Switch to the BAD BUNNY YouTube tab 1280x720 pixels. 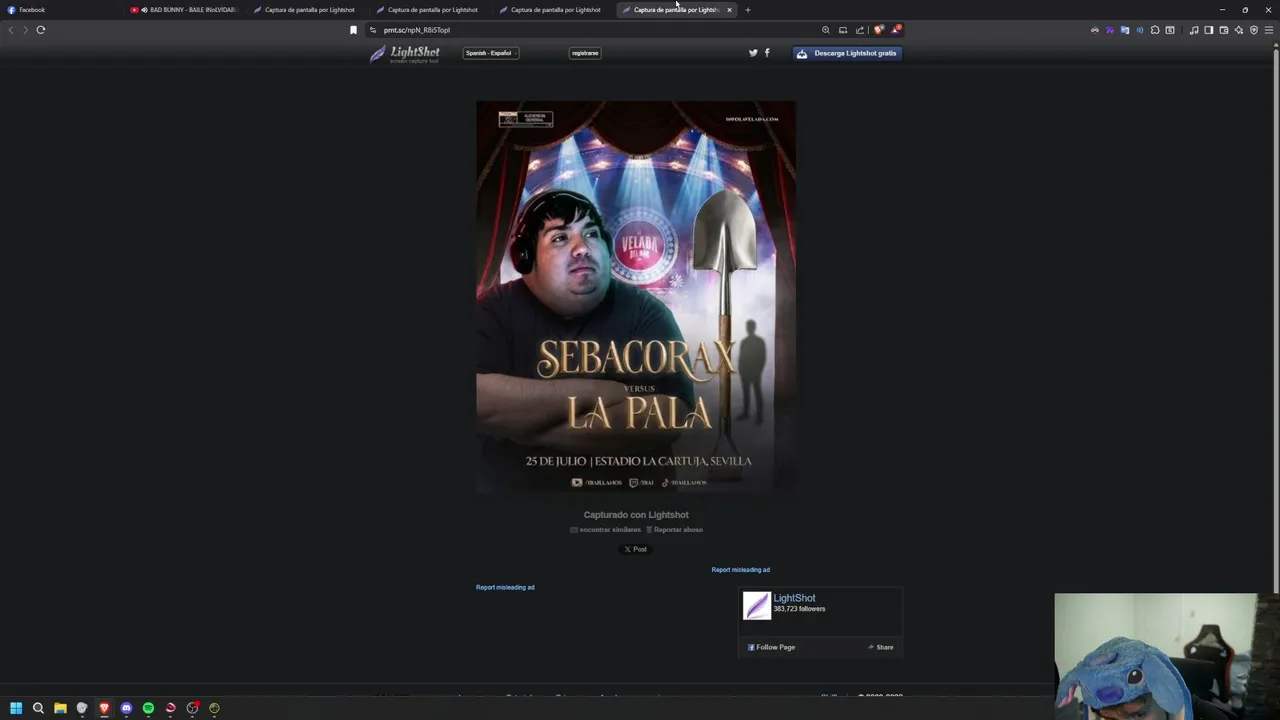pos(185,10)
